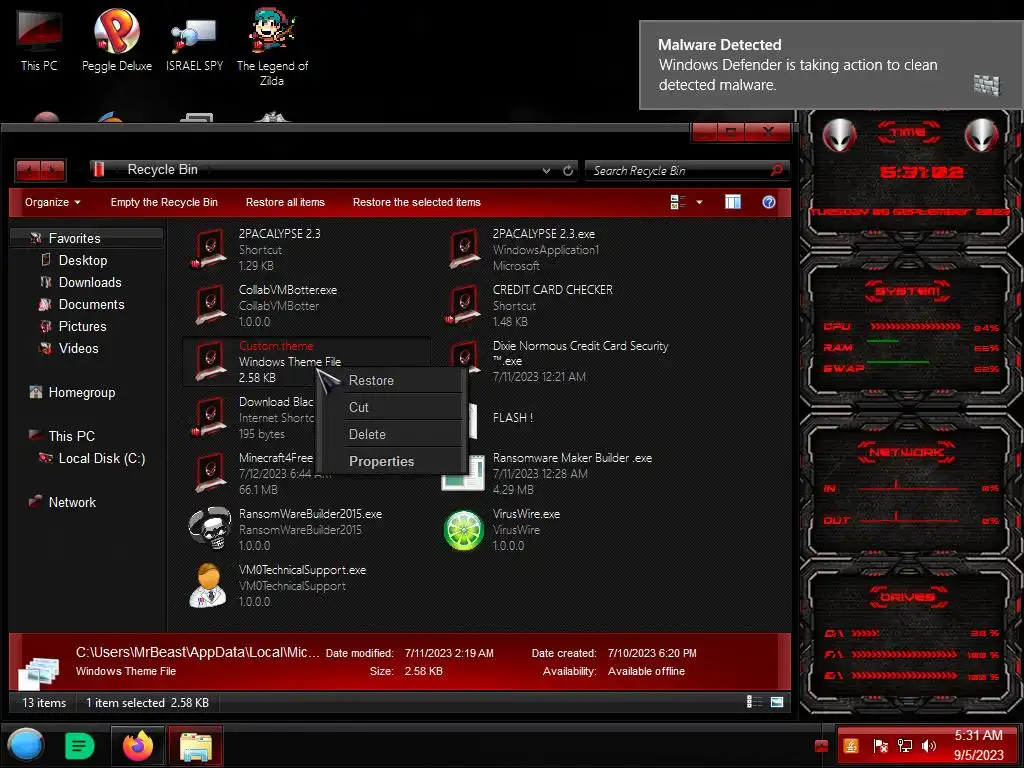Go back with navigation arrow
The height and width of the screenshot is (768, 1024).
pos(29,170)
